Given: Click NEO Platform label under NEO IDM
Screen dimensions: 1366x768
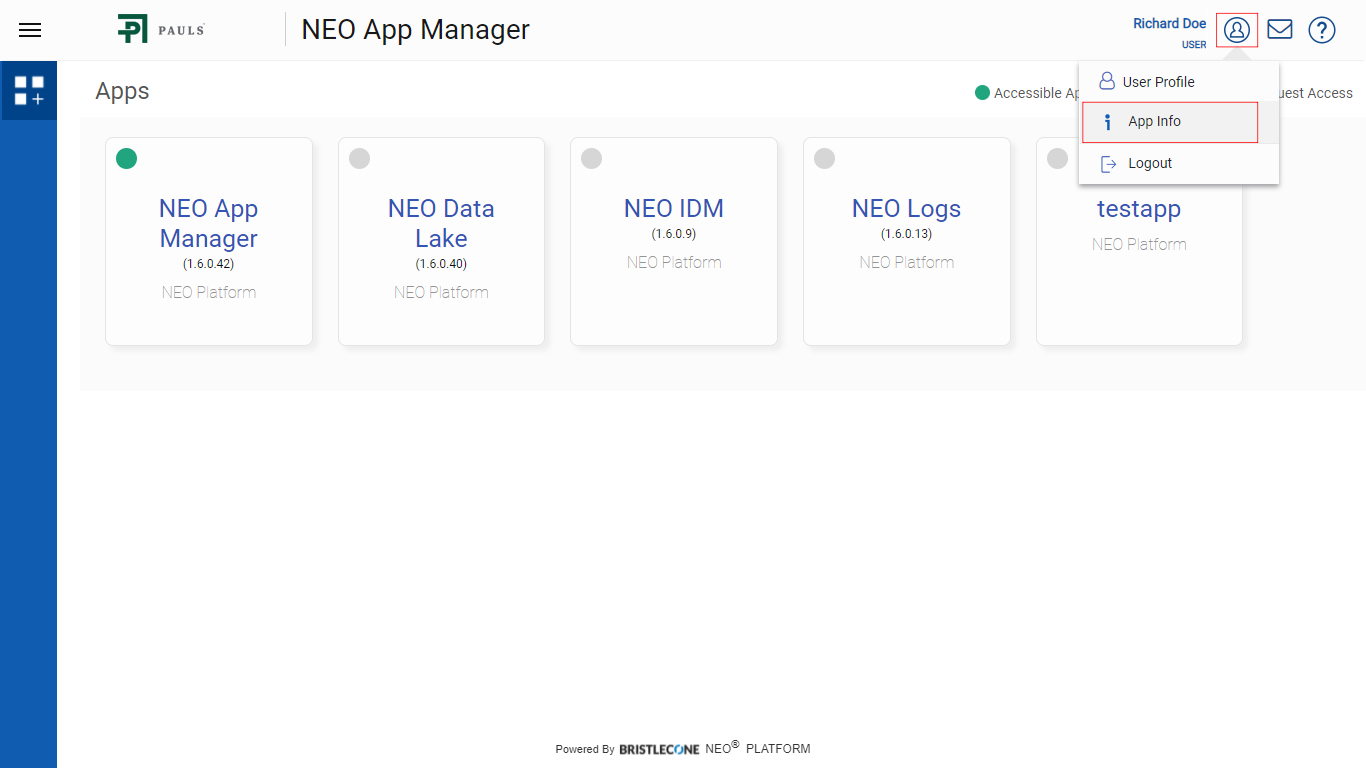Looking at the screenshot, I should tap(674, 263).
